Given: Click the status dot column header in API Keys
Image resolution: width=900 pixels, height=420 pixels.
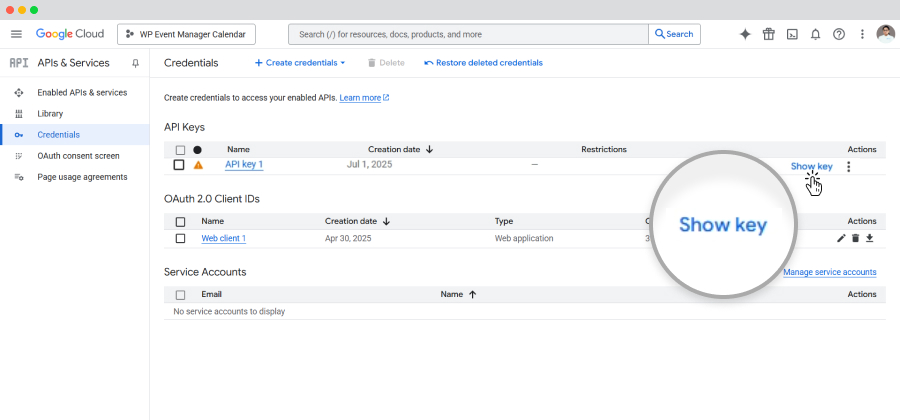Looking at the screenshot, I should click(x=197, y=150).
